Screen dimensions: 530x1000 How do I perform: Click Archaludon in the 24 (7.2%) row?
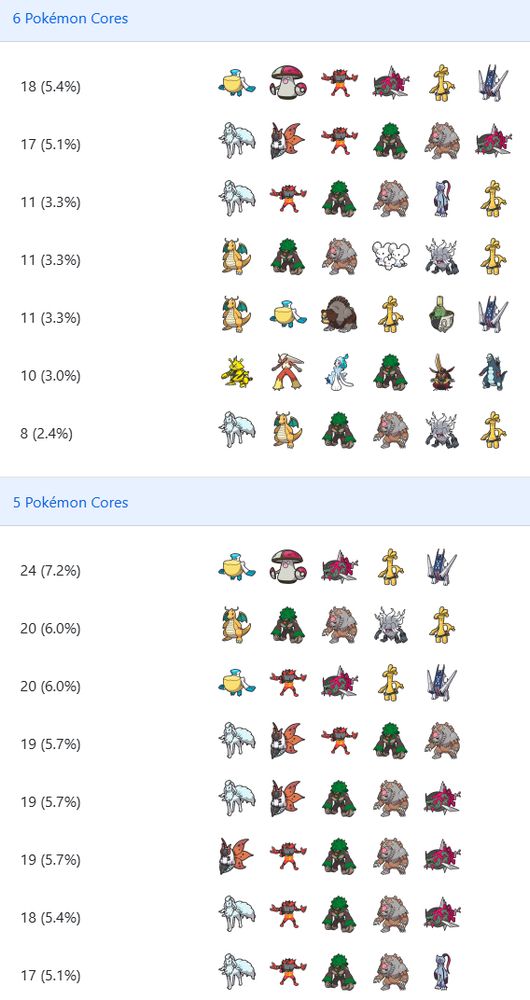(441, 566)
